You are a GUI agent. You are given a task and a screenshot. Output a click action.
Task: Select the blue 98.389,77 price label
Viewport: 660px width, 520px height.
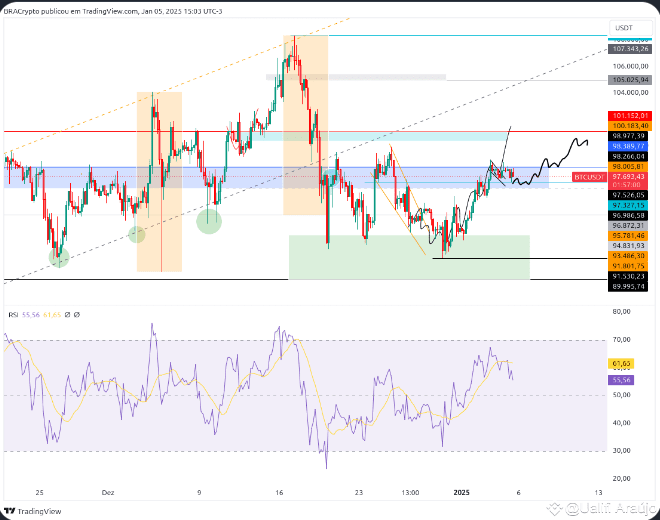pos(630,146)
